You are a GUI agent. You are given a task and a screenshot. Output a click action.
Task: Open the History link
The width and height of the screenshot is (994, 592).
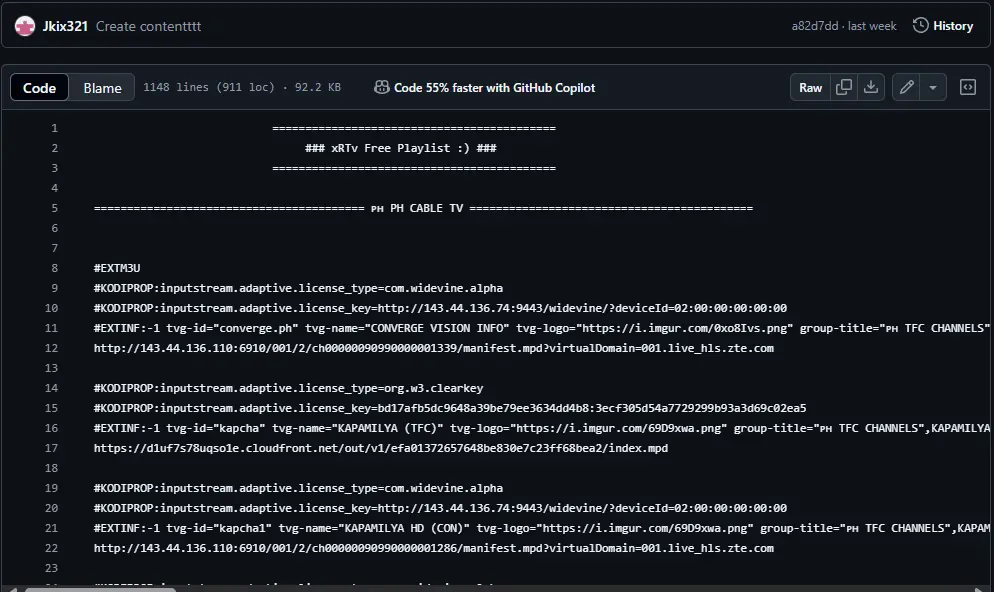point(952,26)
